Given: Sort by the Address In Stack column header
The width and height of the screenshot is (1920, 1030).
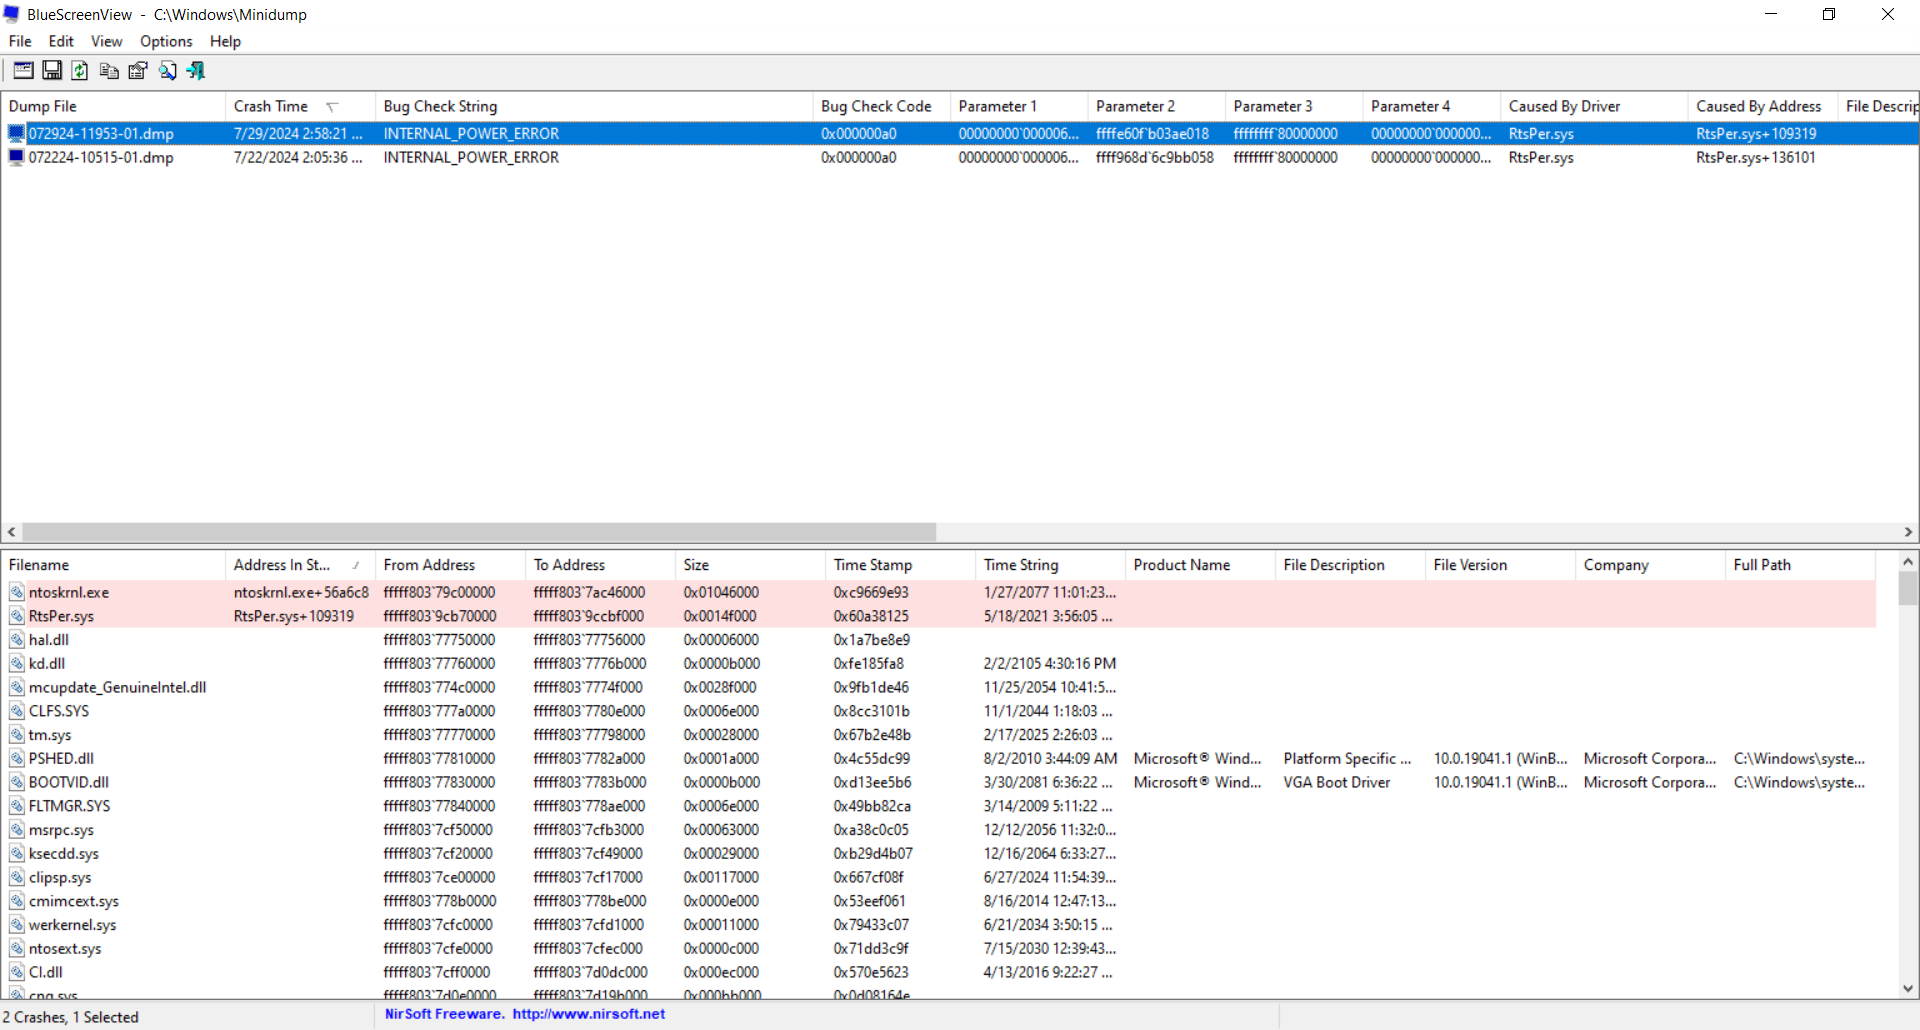Looking at the screenshot, I should 281,564.
